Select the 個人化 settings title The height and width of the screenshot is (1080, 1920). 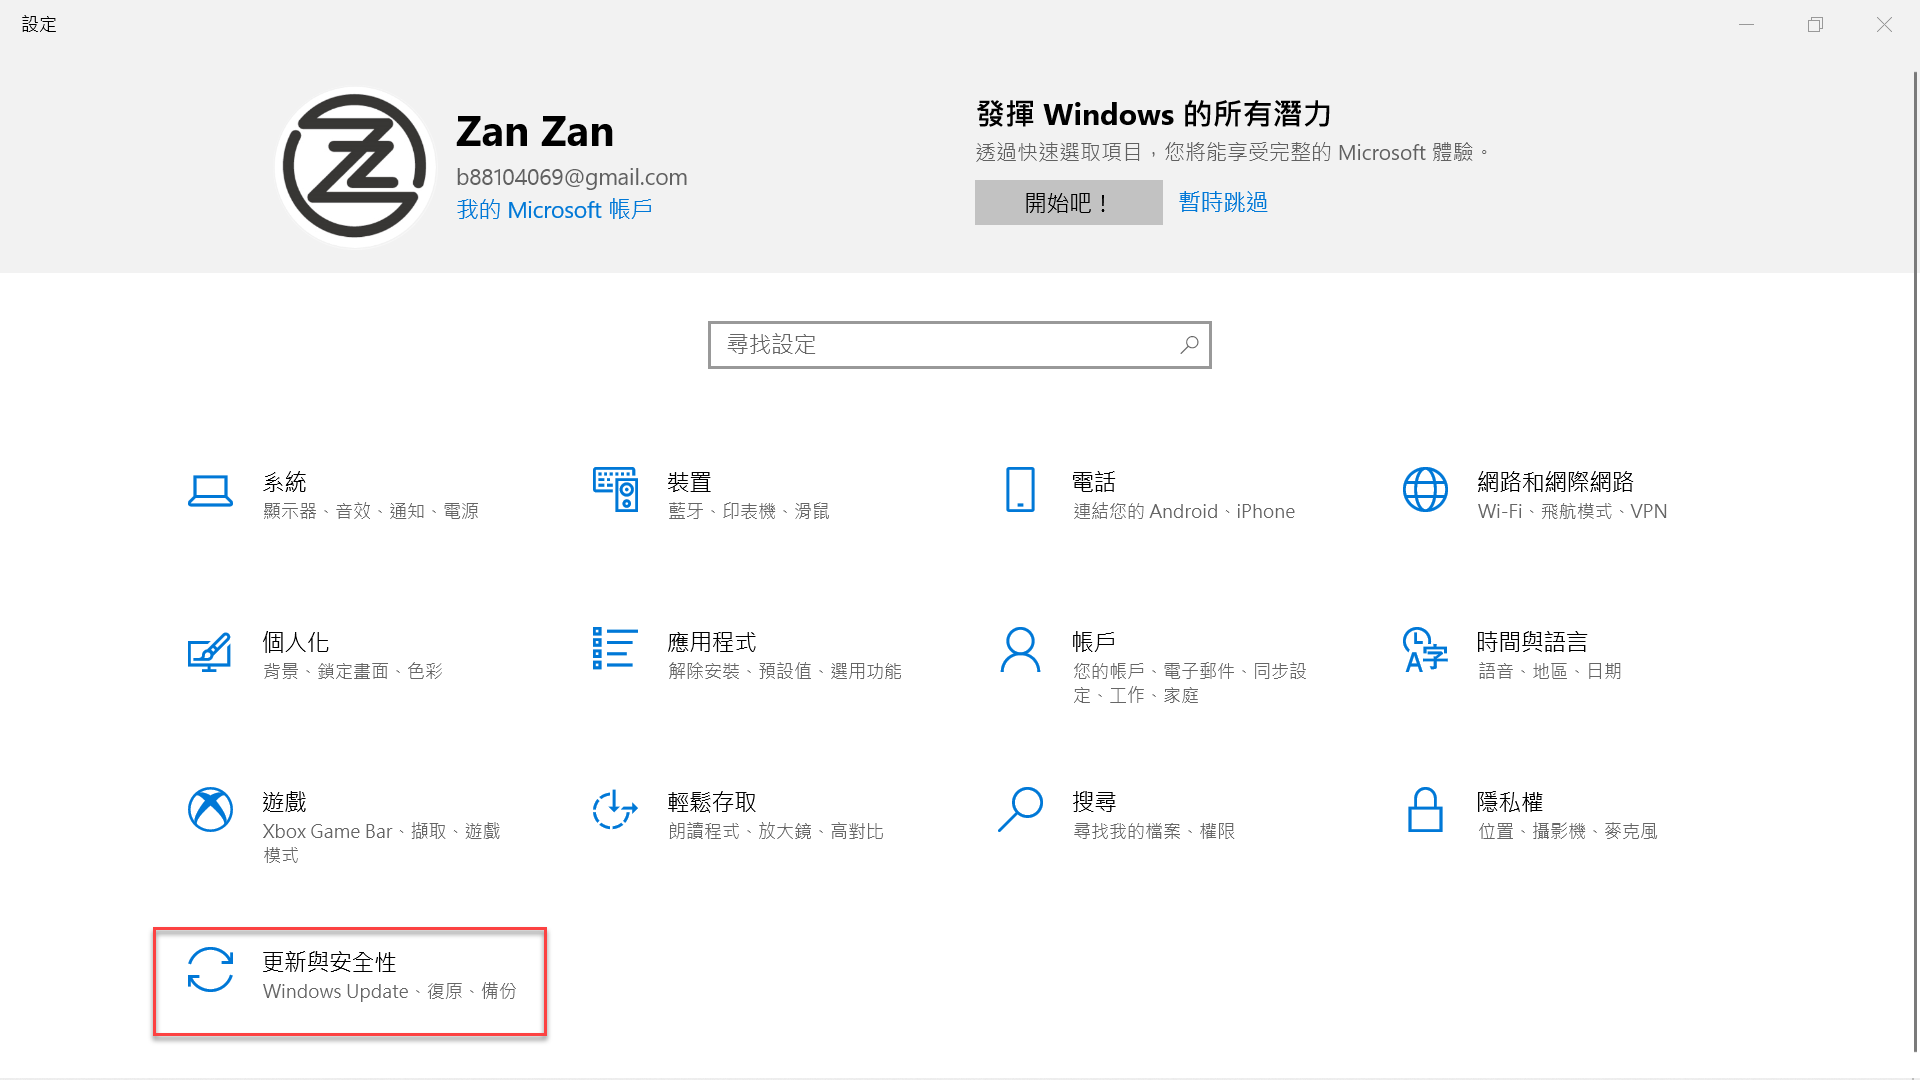click(x=295, y=642)
